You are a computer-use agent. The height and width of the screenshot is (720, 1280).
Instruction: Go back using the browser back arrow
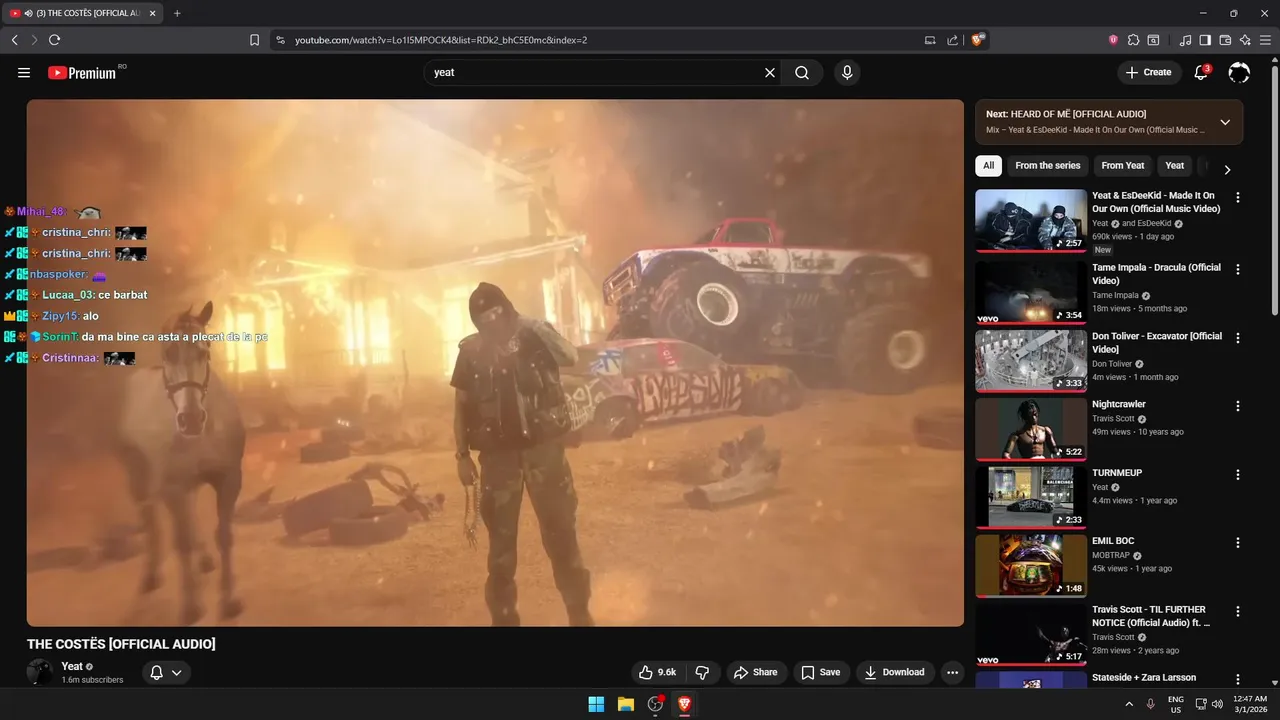click(x=14, y=40)
